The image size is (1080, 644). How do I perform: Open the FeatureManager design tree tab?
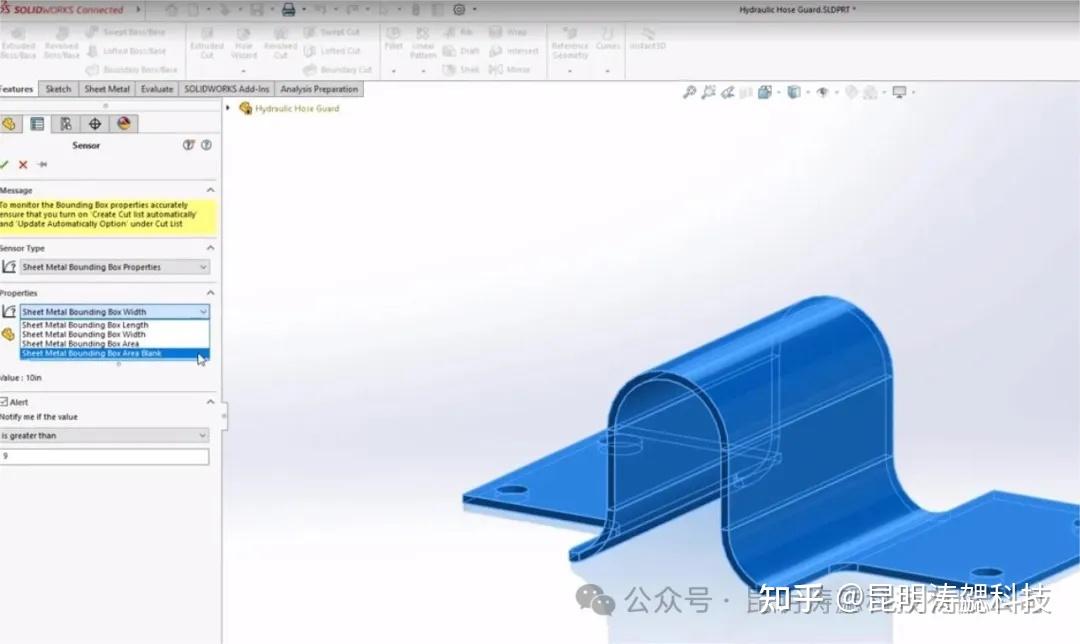tap(9, 124)
